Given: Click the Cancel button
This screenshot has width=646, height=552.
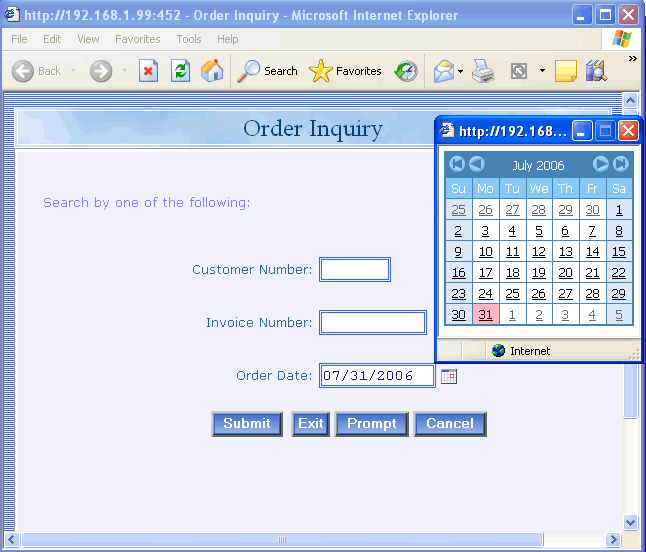Looking at the screenshot, I should [450, 424].
